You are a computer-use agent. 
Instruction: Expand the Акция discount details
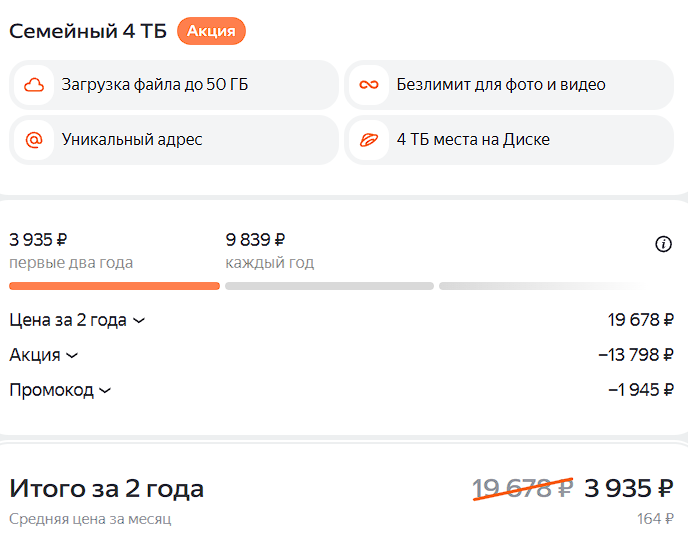44,355
